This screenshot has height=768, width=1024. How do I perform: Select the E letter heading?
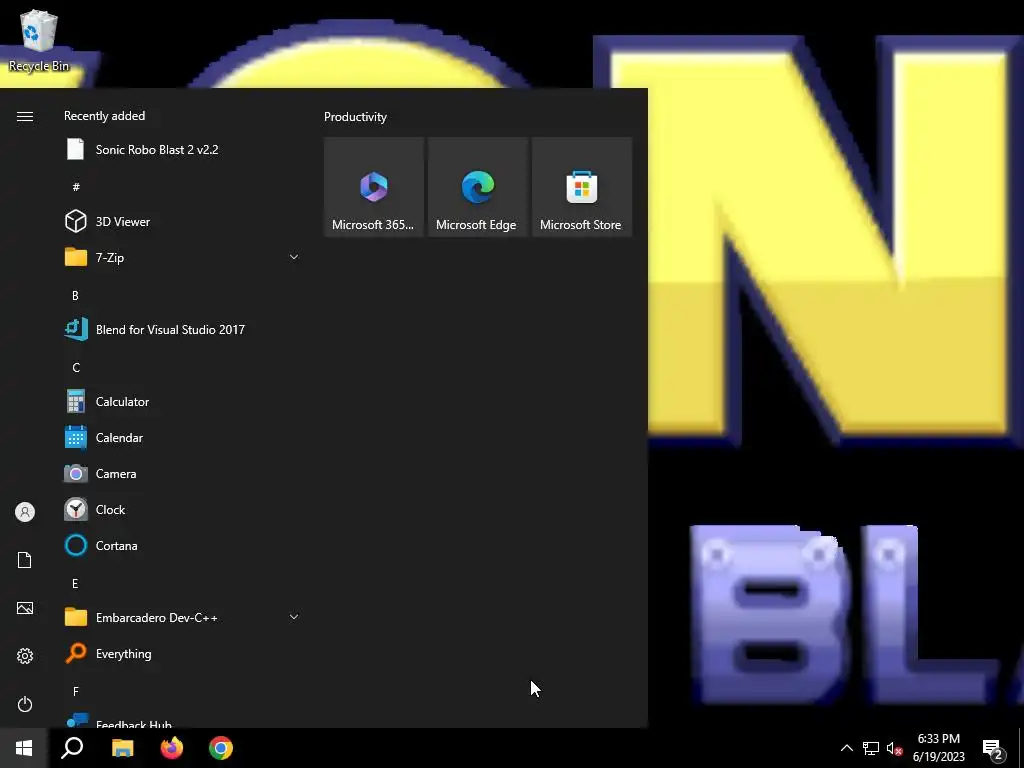coord(75,584)
